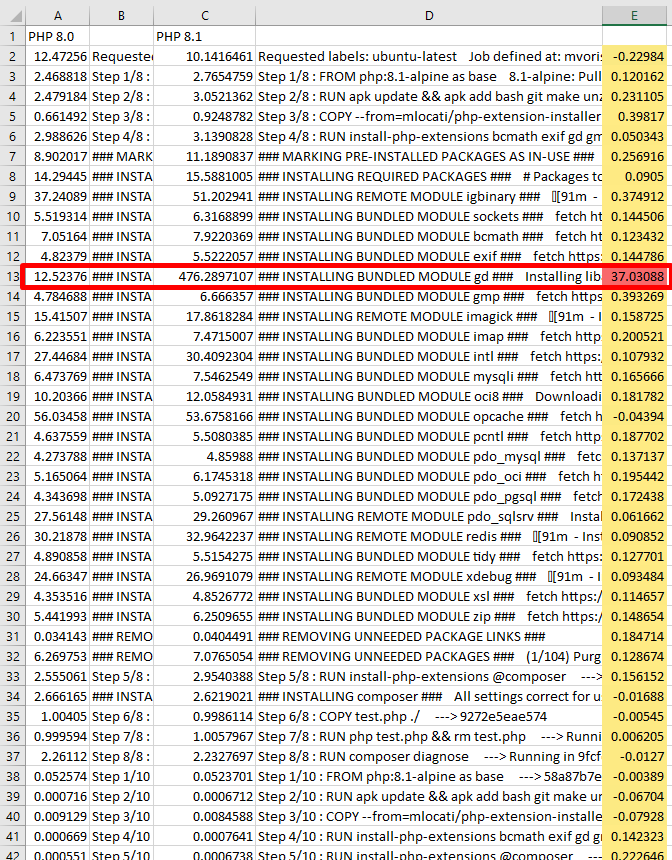The image size is (672, 860).
Task: Click 'Step 2/8 : RUN apk update' cell
Action: click(429, 97)
